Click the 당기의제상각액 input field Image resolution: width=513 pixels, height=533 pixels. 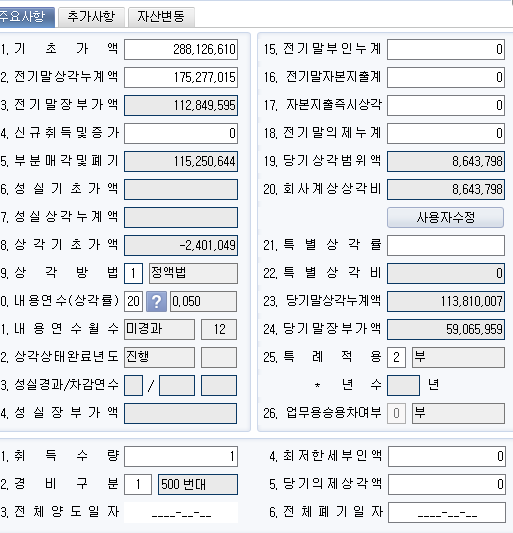tap(447, 484)
